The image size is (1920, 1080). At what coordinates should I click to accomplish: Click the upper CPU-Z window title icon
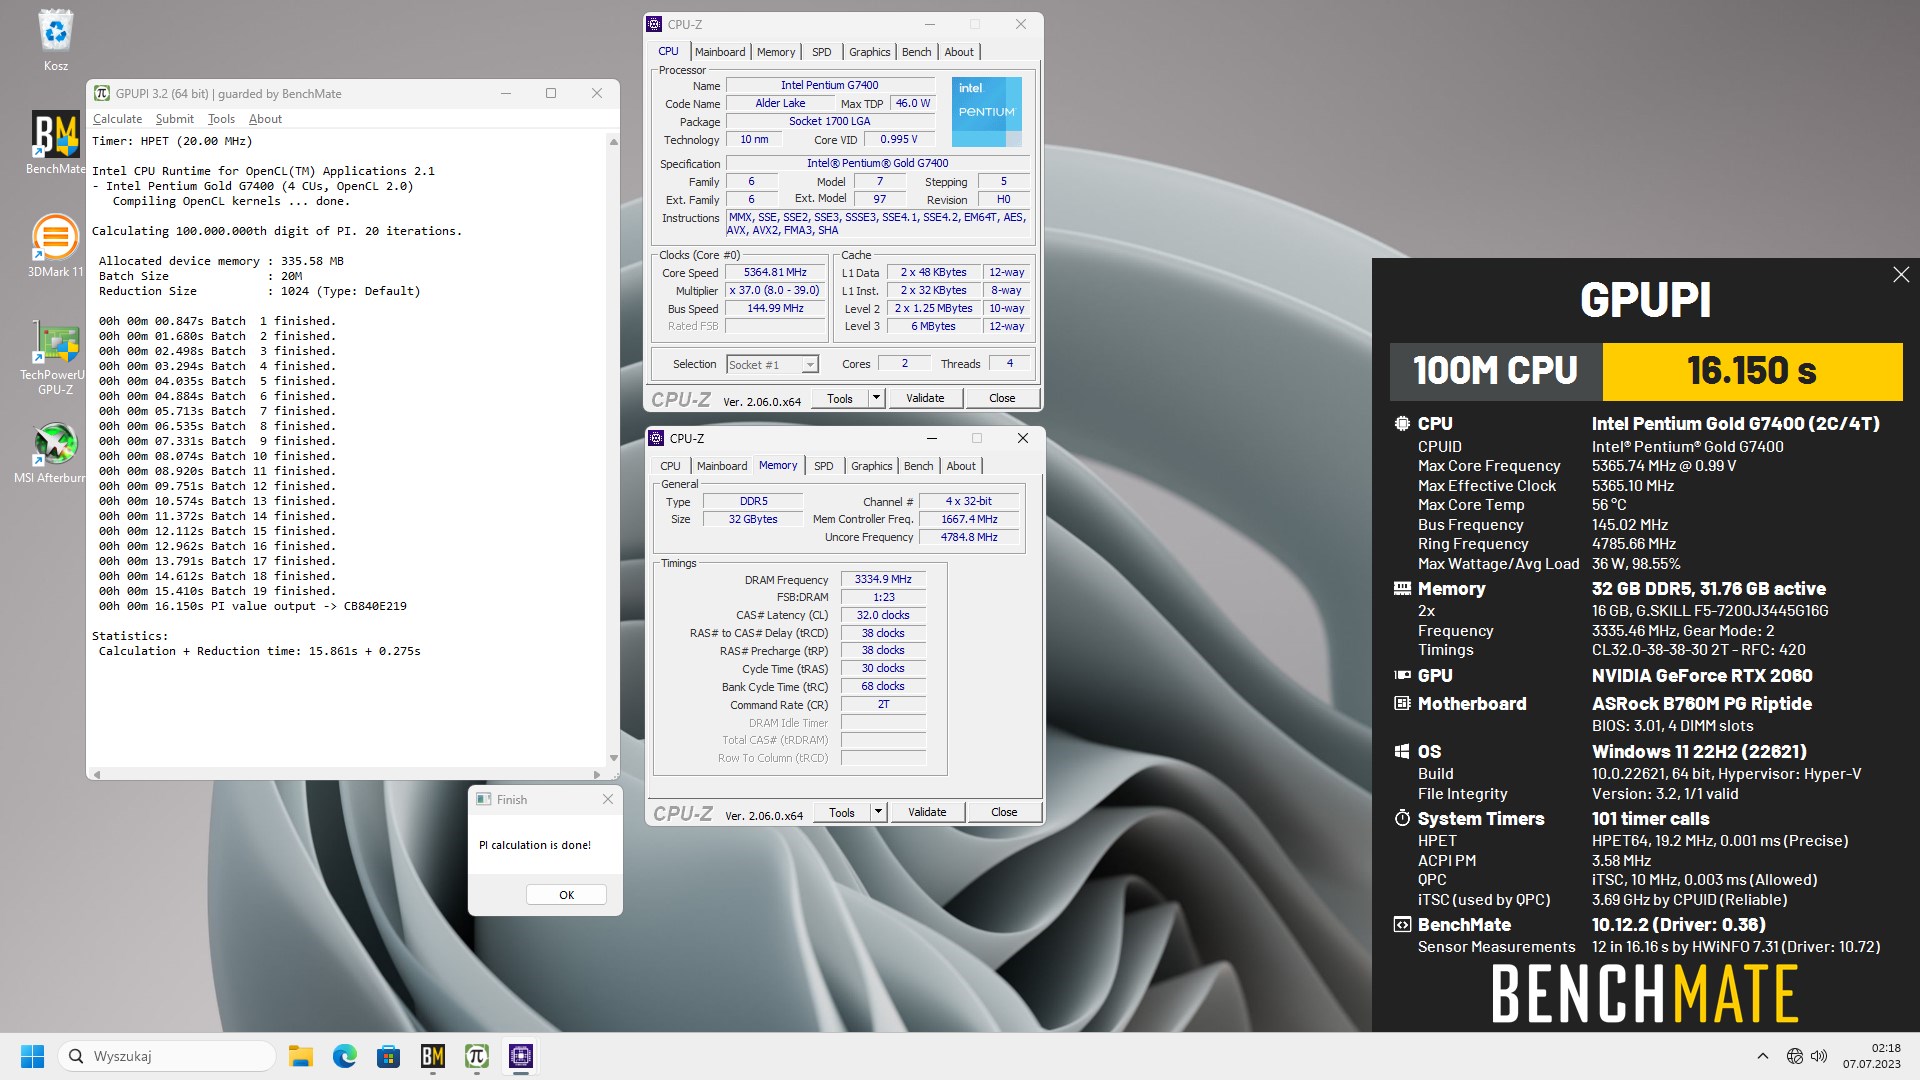pyautogui.click(x=655, y=24)
